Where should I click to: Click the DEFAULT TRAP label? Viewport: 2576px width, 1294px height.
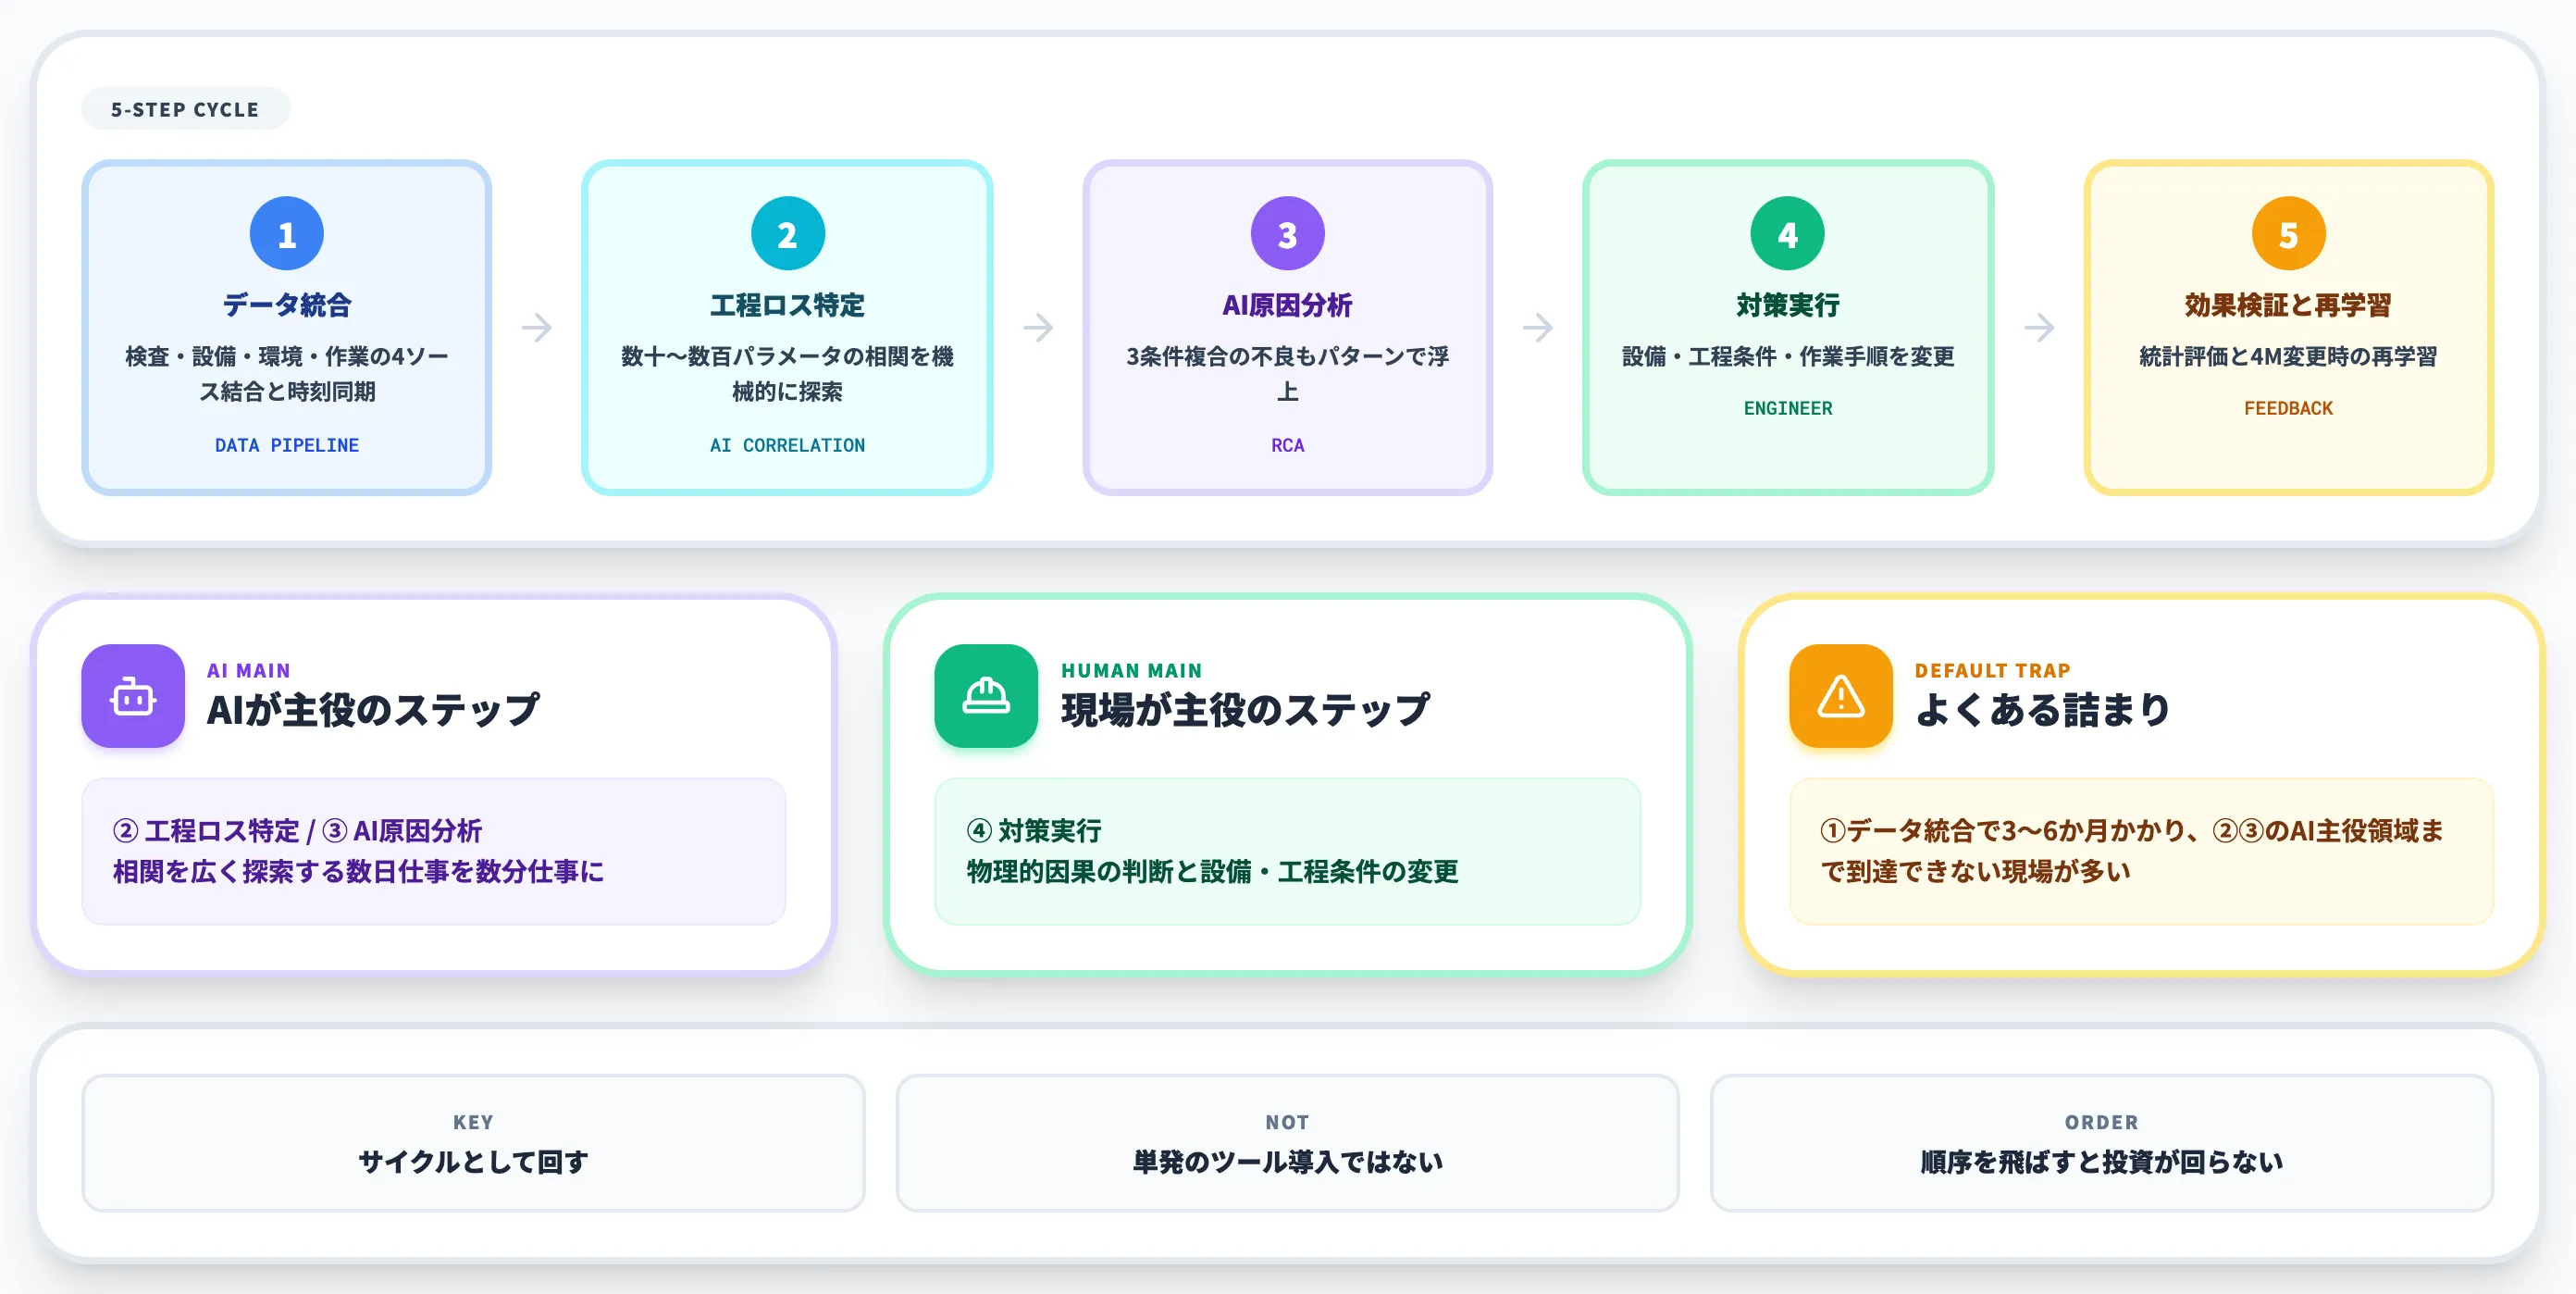pos(1993,671)
